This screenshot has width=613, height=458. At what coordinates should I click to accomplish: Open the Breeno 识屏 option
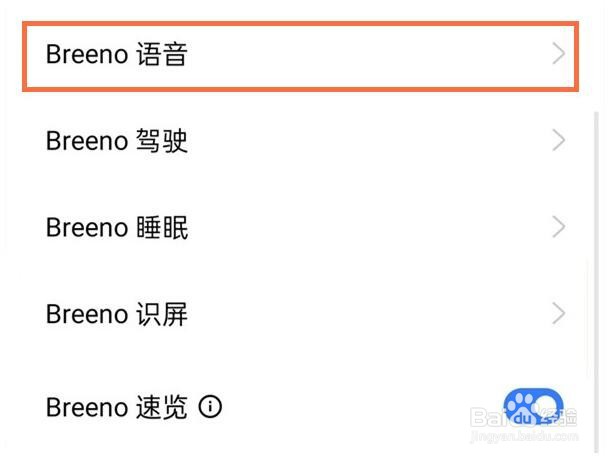coord(300,314)
